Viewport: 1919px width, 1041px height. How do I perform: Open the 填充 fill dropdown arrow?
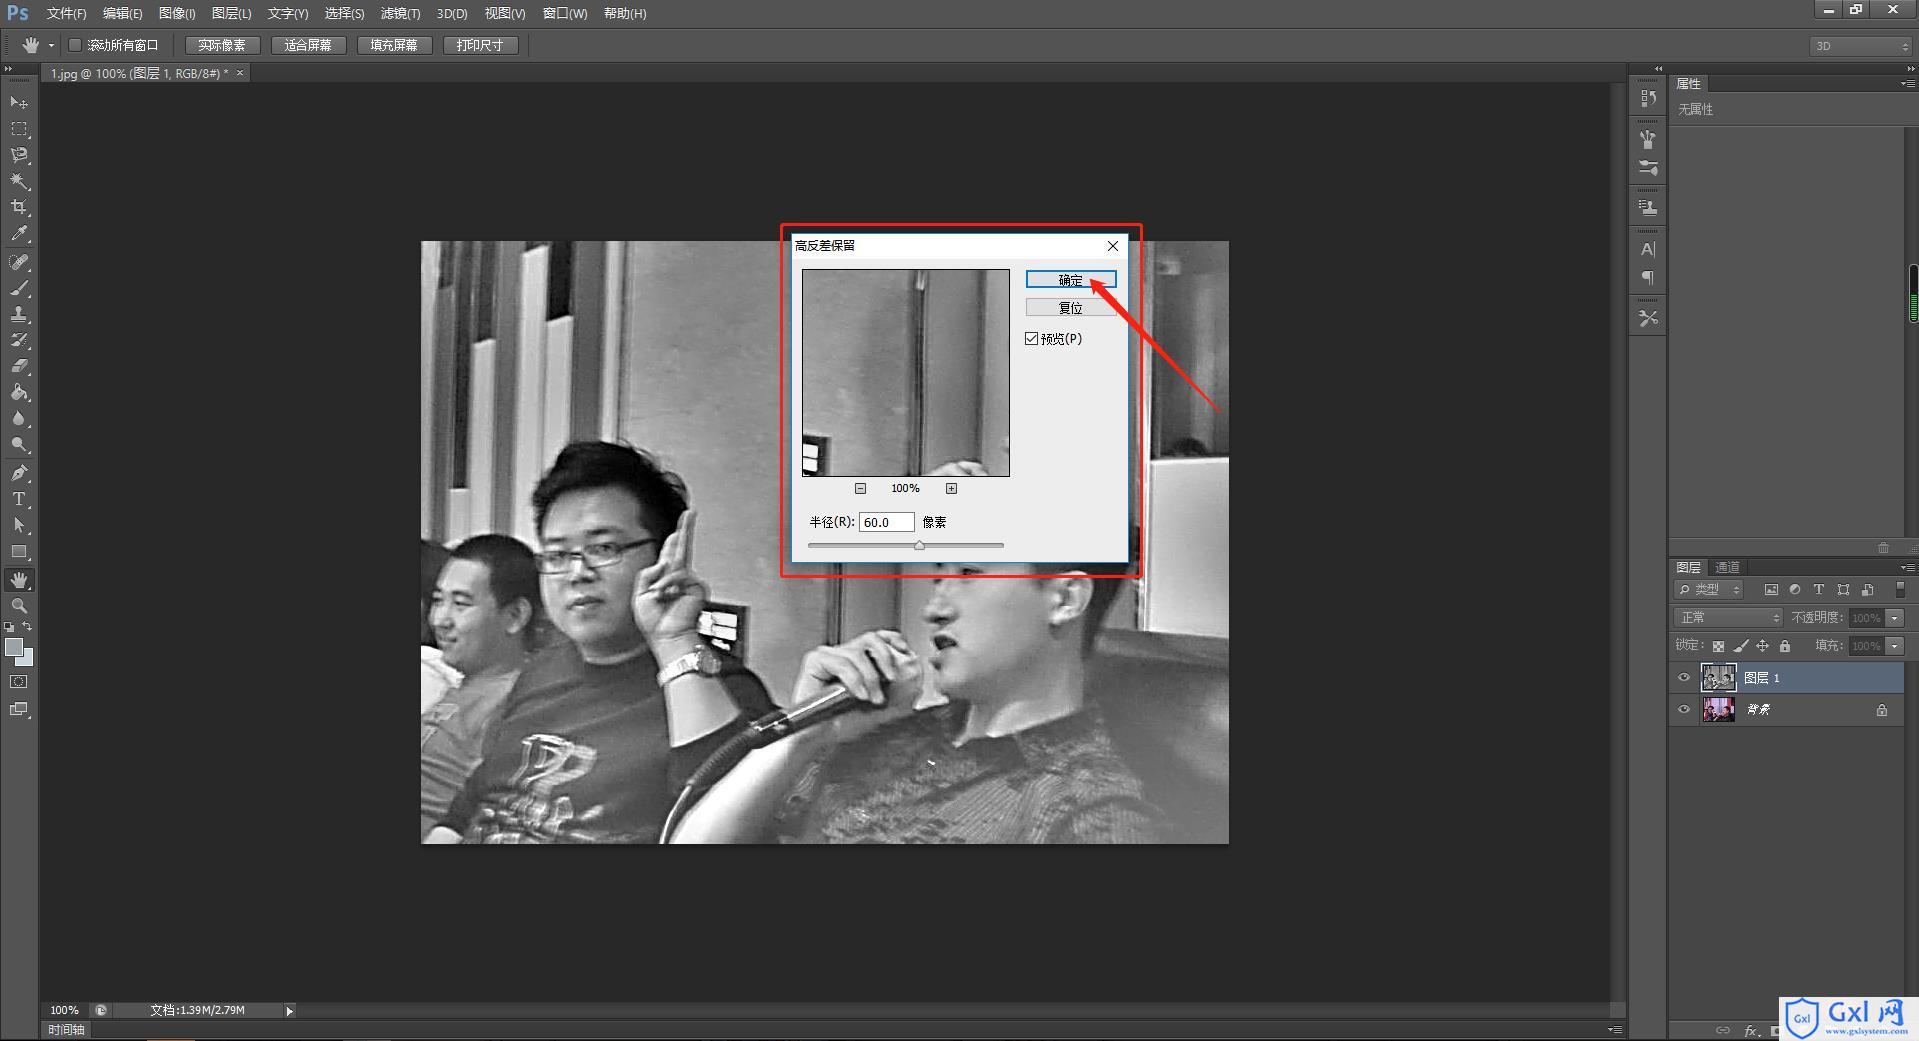coord(1895,646)
